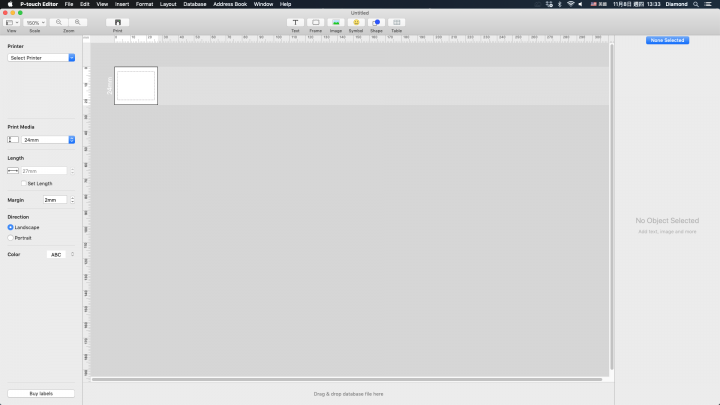The image size is (720, 405).
Task: Click the Margin 2mm input field
Action: (x=55, y=200)
